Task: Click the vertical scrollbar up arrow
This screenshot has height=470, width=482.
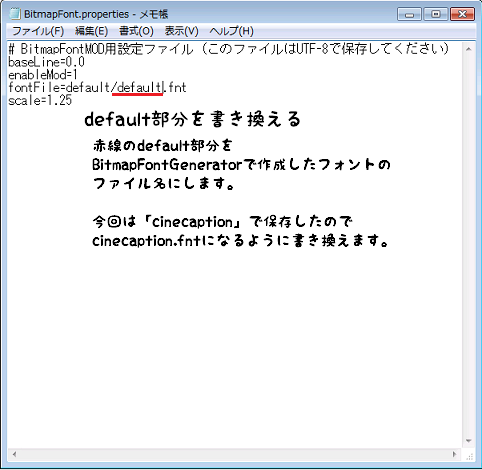Action: coord(468,49)
